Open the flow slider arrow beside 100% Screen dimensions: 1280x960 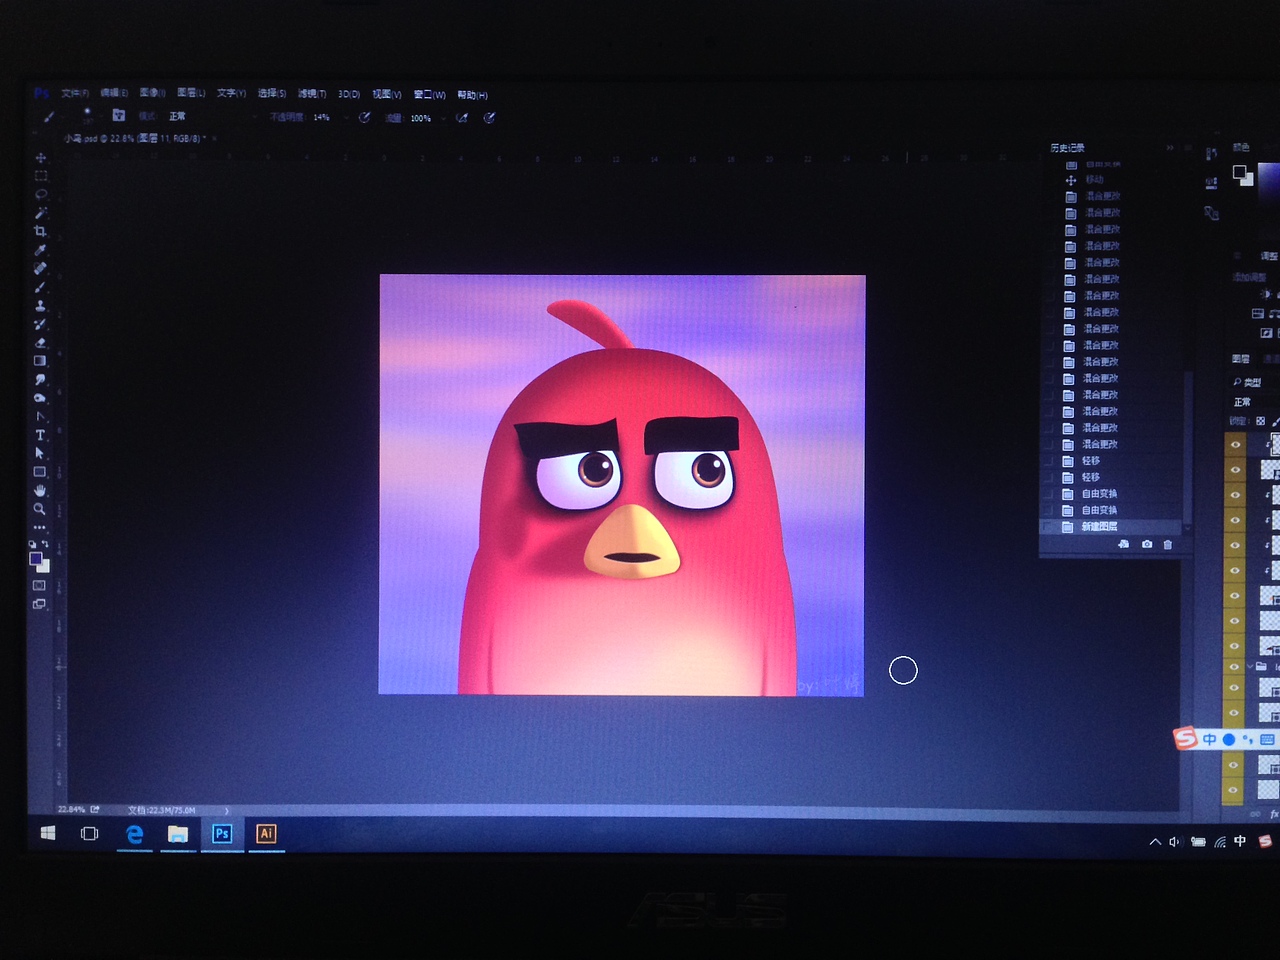pos(444,118)
